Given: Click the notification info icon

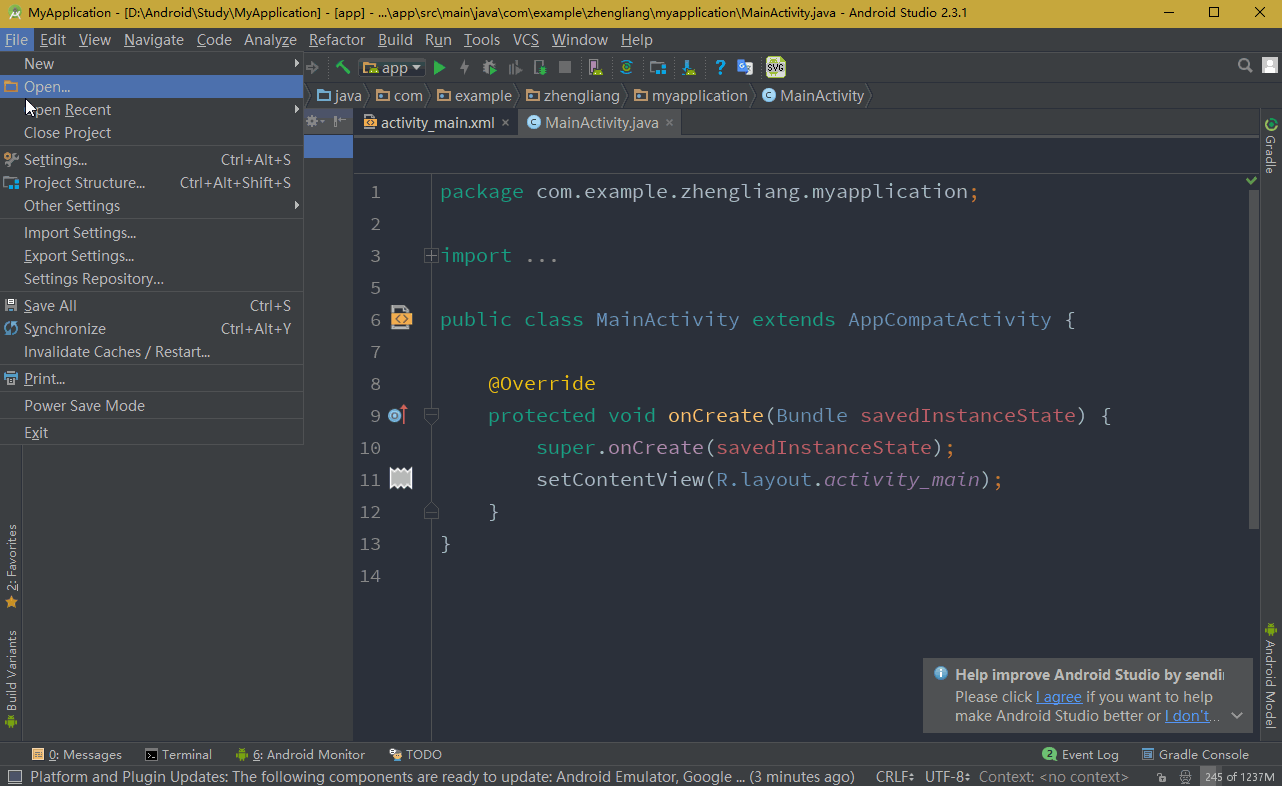Looking at the screenshot, I should coord(940,674).
